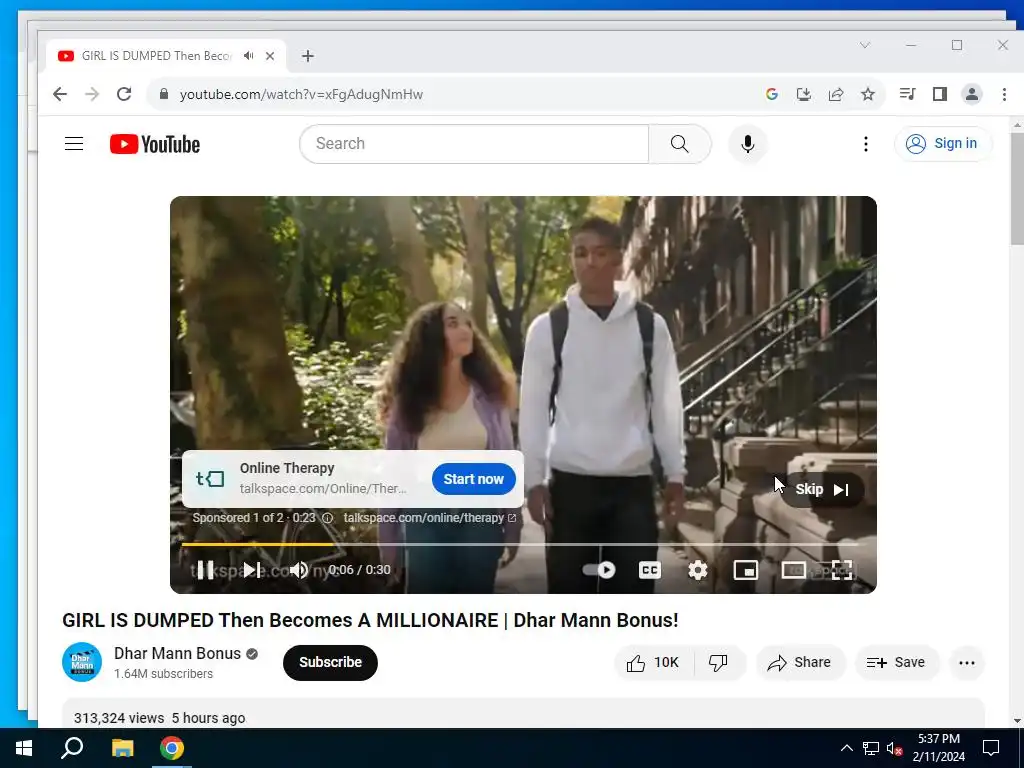The height and width of the screenshot is (768, 1024).
Task: Skip the ad
Action: coord(822,490)
